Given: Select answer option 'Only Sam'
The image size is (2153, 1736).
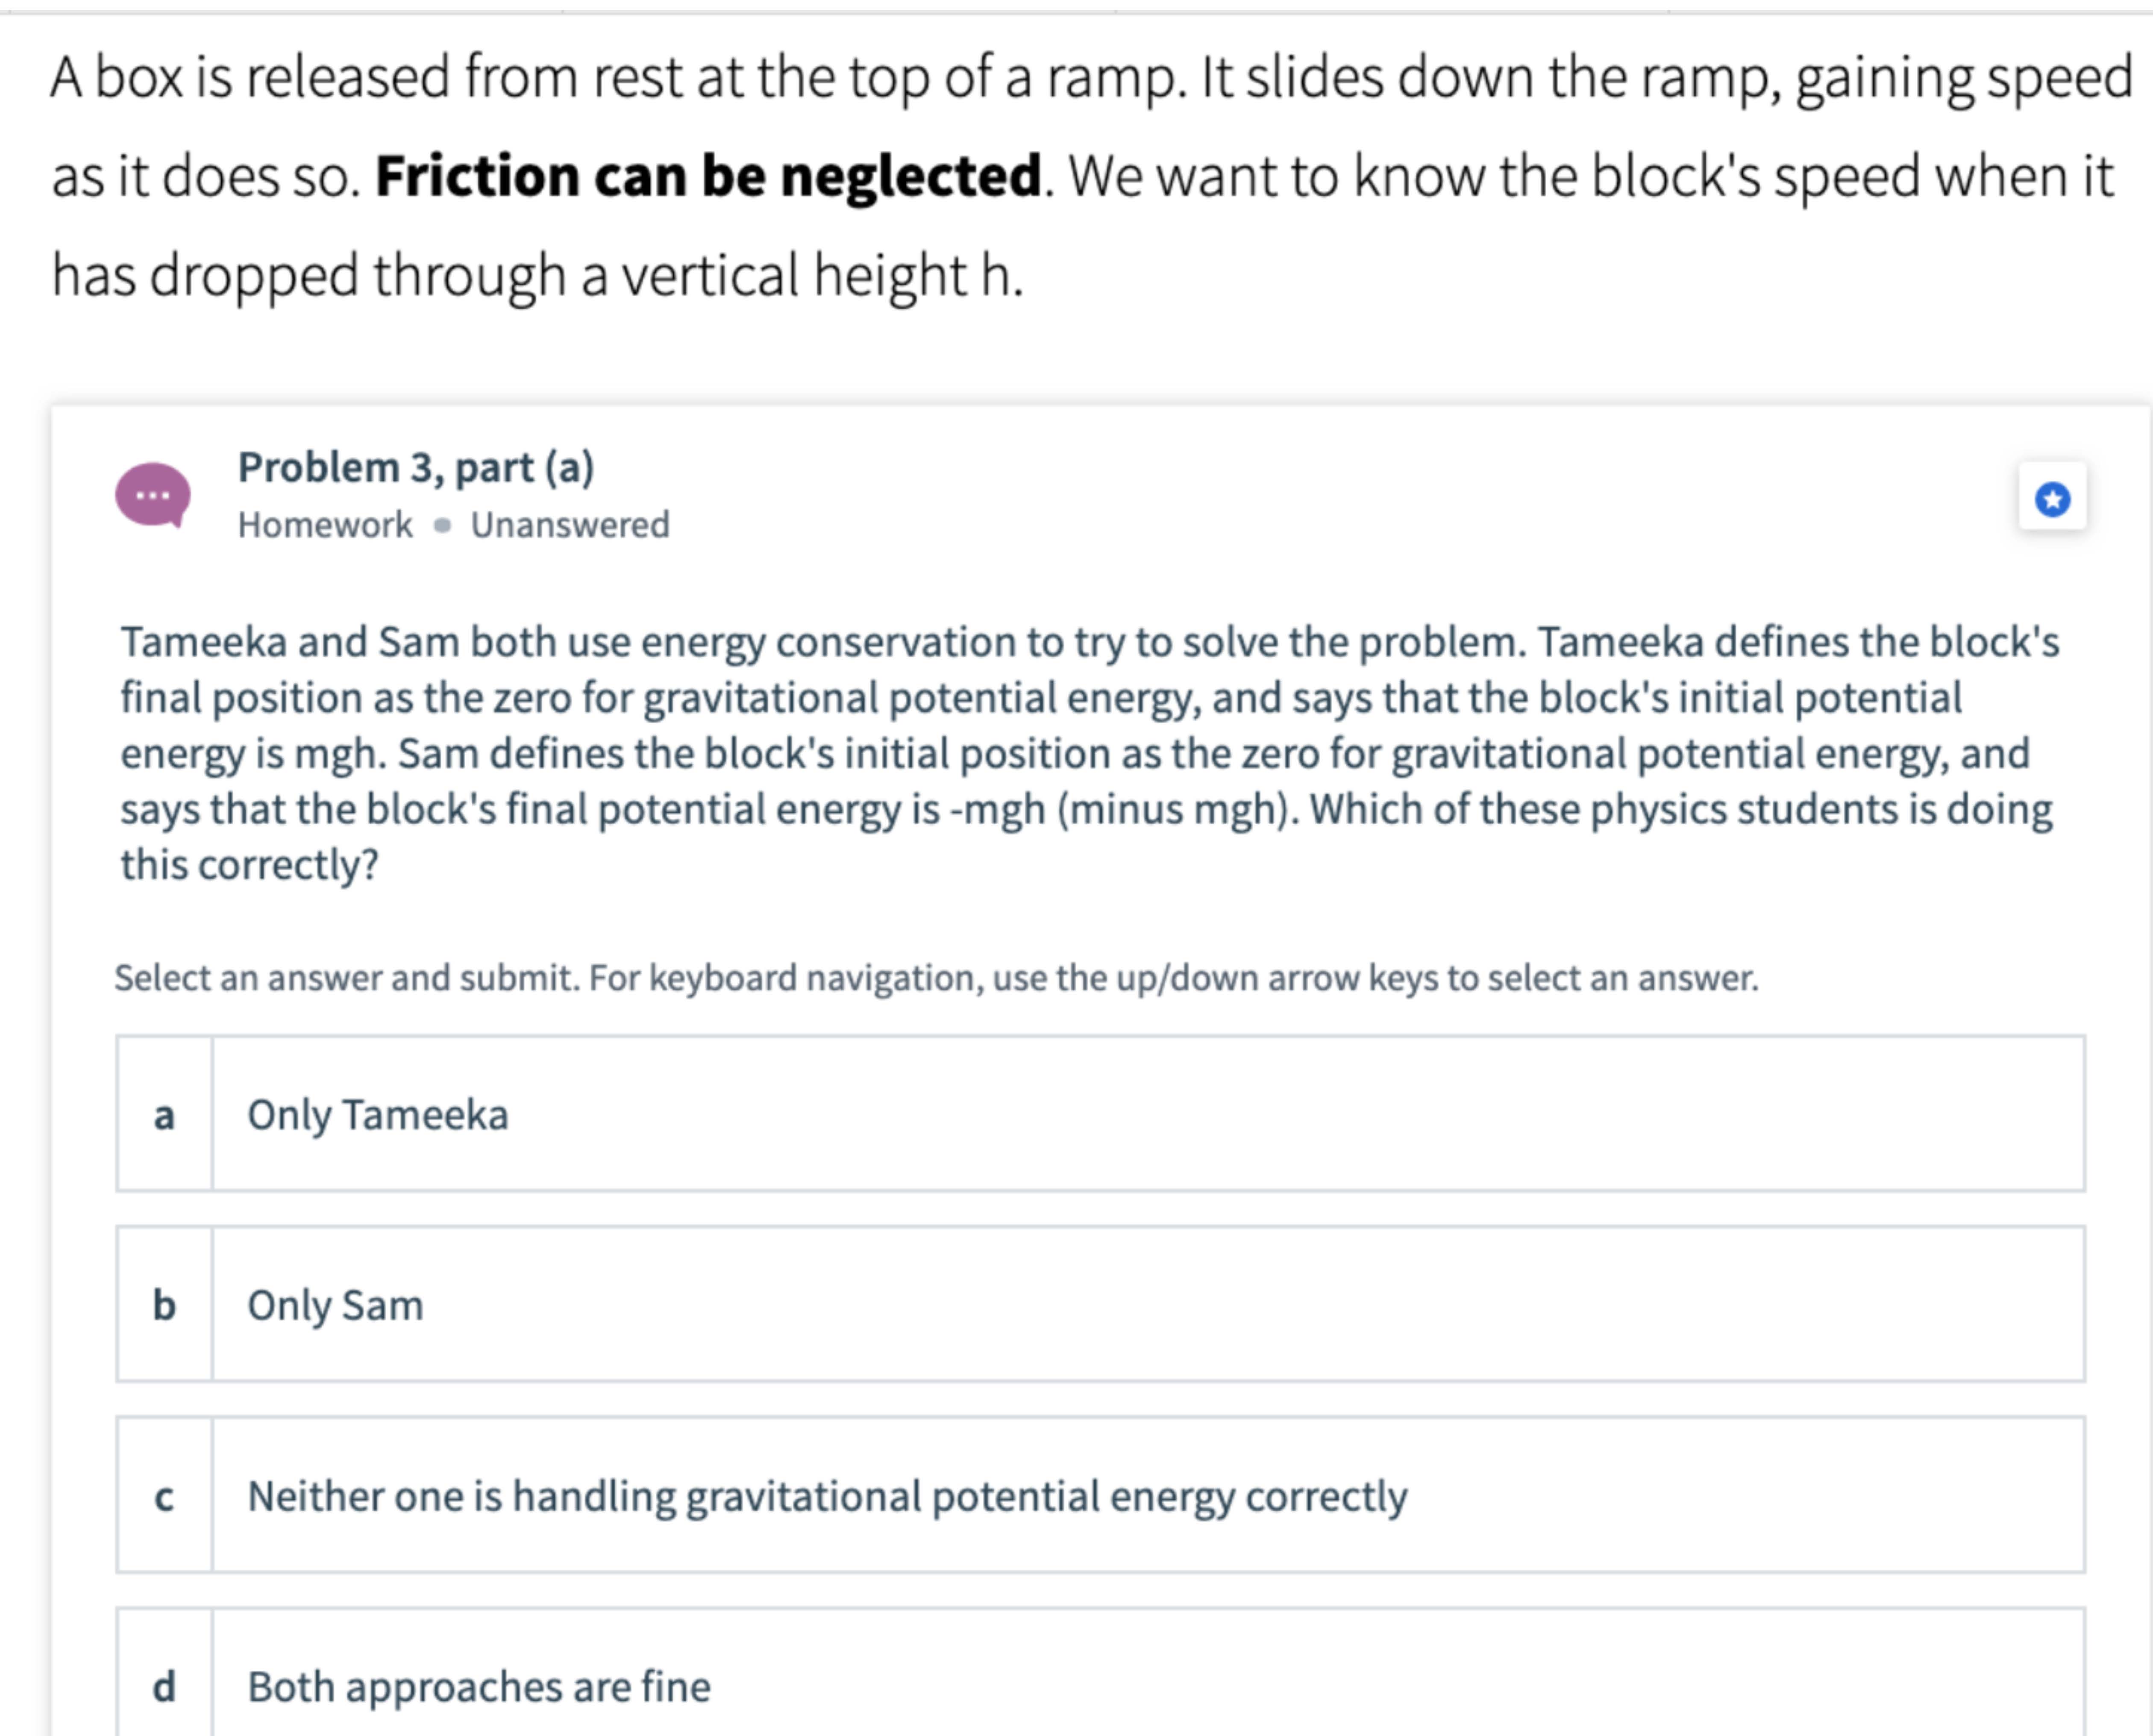Looking at the screenshot, I should 1100,1304.
